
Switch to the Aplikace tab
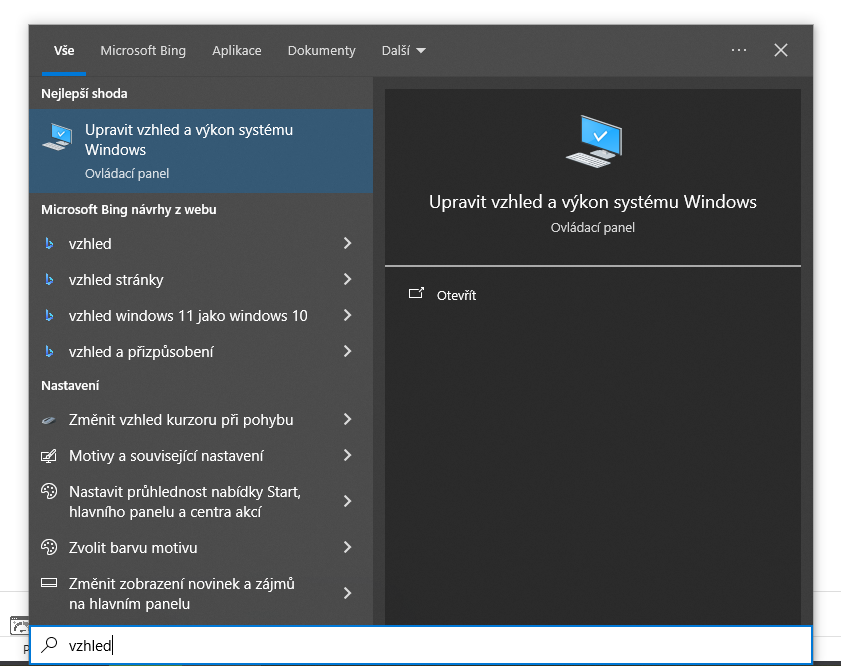pos(237,50)
